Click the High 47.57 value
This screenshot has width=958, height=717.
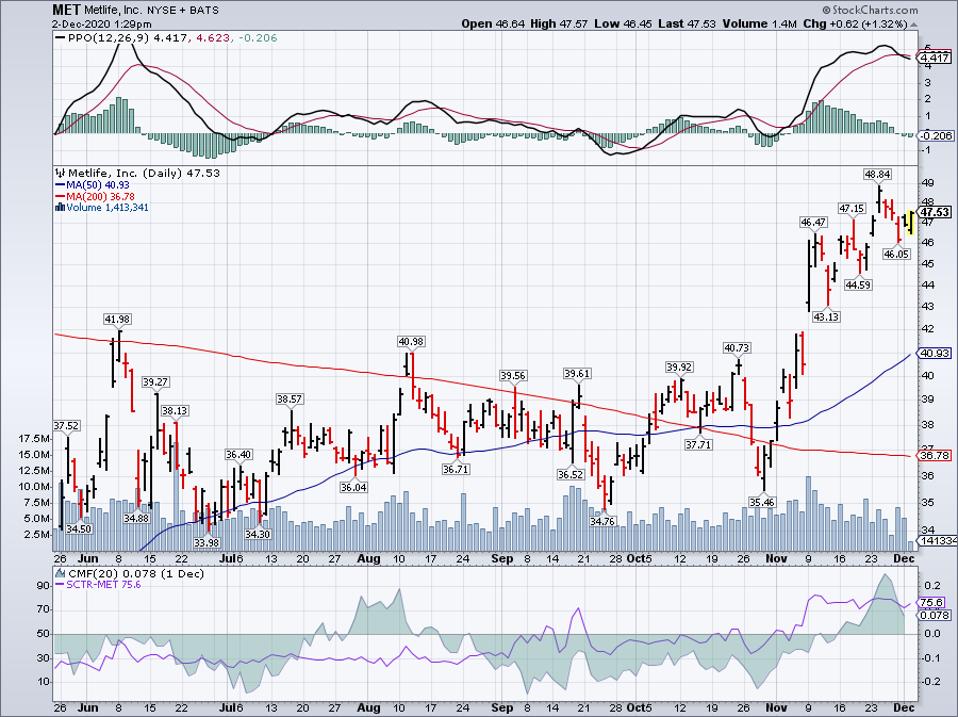click(559, 24)
